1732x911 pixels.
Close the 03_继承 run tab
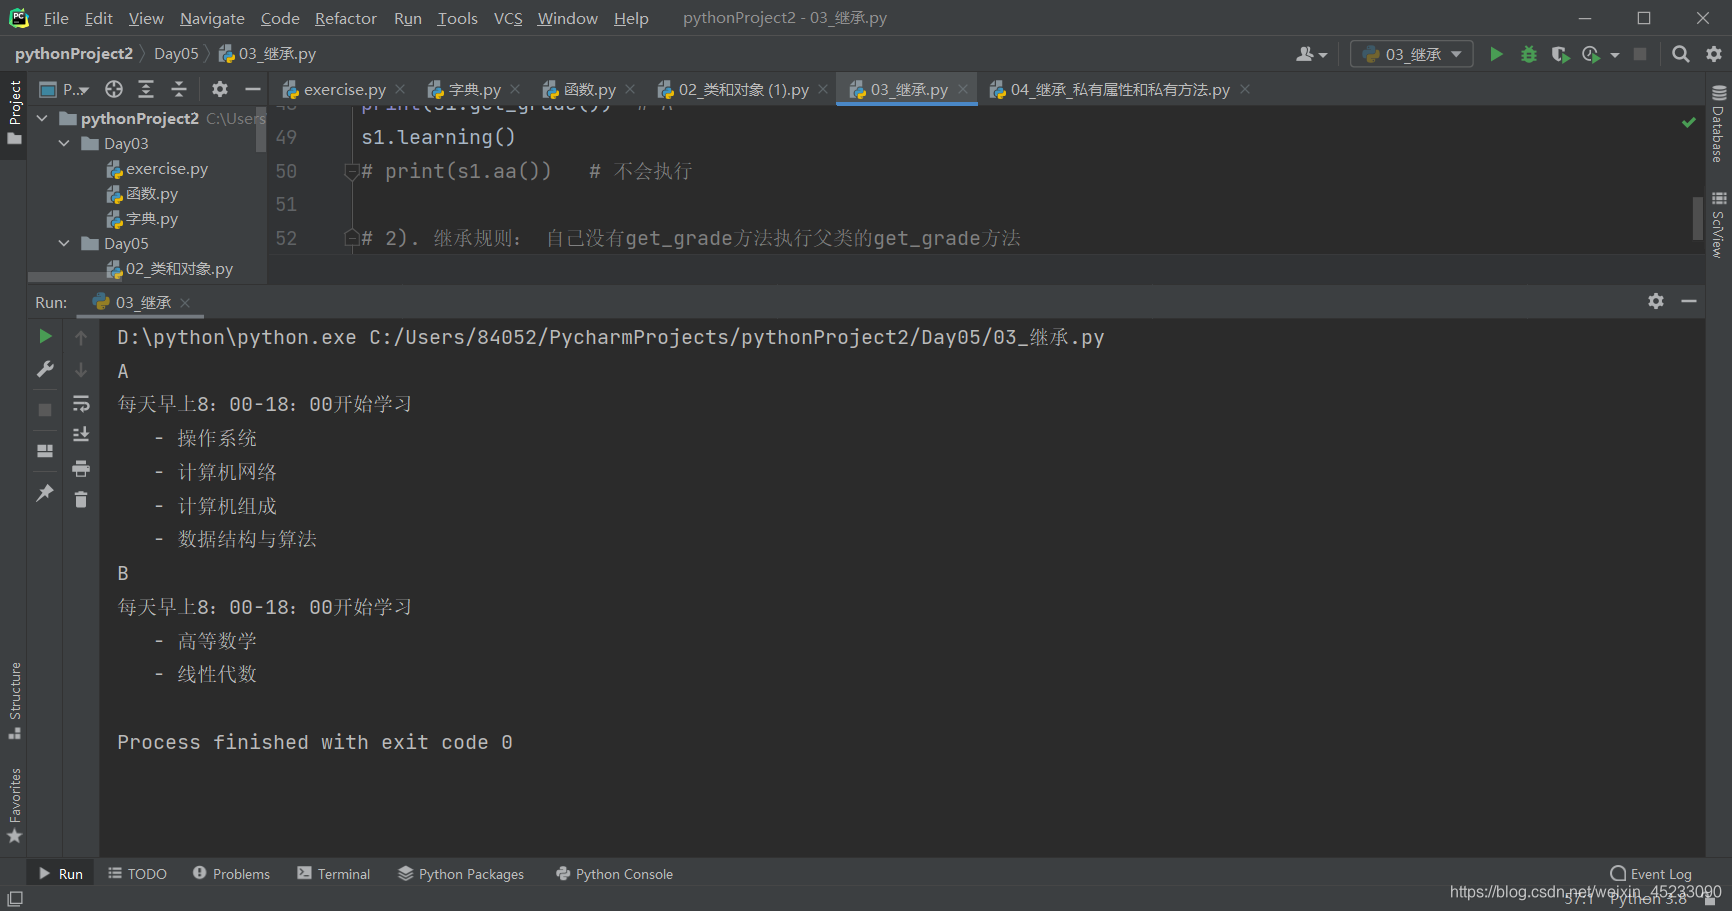click(x=185, y=302)
